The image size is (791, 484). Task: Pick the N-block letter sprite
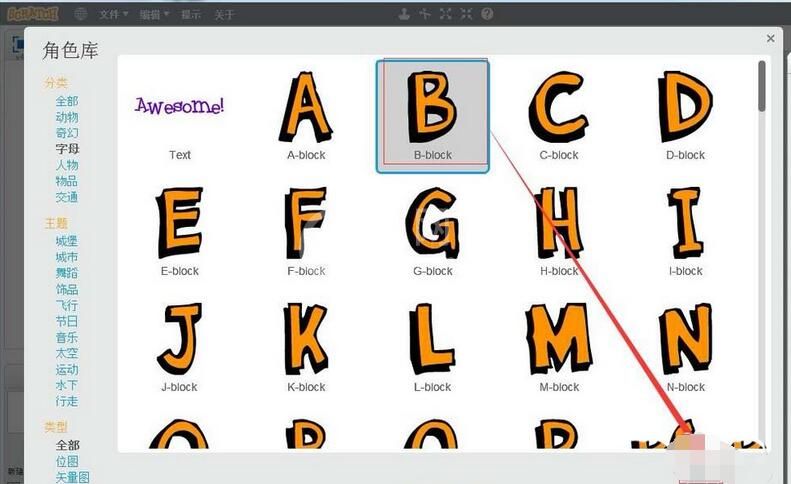click(x=685, y=348)
